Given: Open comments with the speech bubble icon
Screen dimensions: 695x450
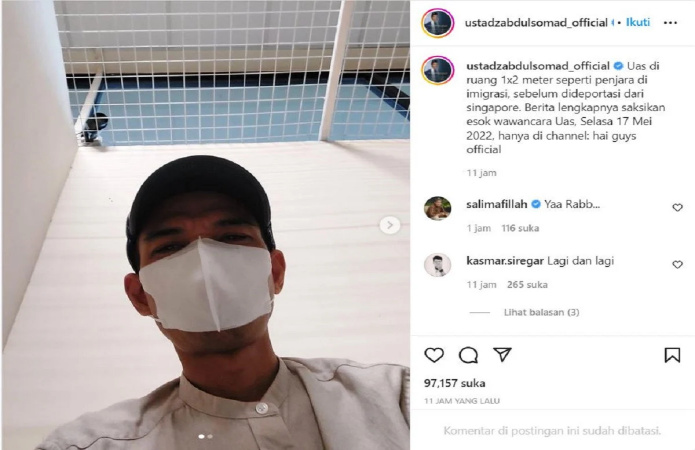Looking at the screenshot, I should 468,355.
